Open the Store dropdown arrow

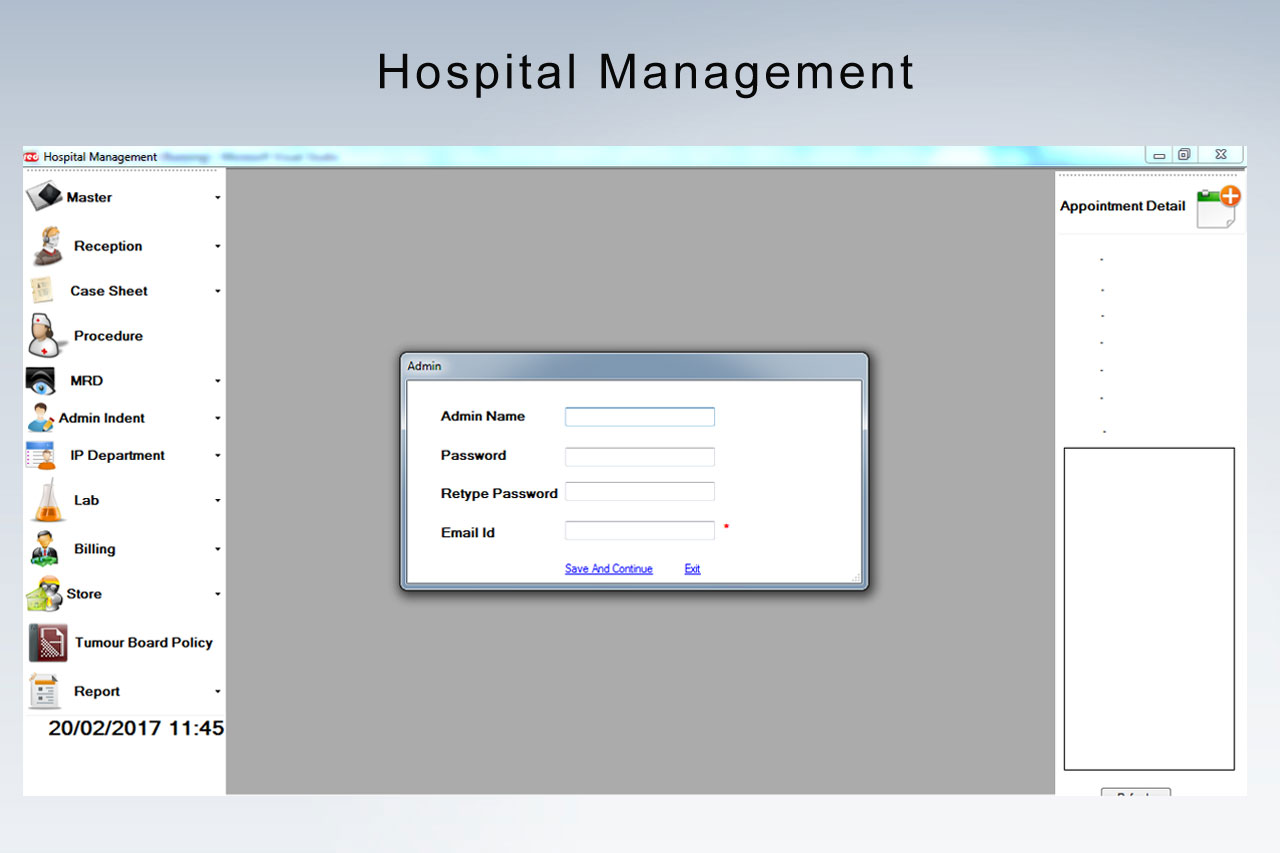[217, 595]
